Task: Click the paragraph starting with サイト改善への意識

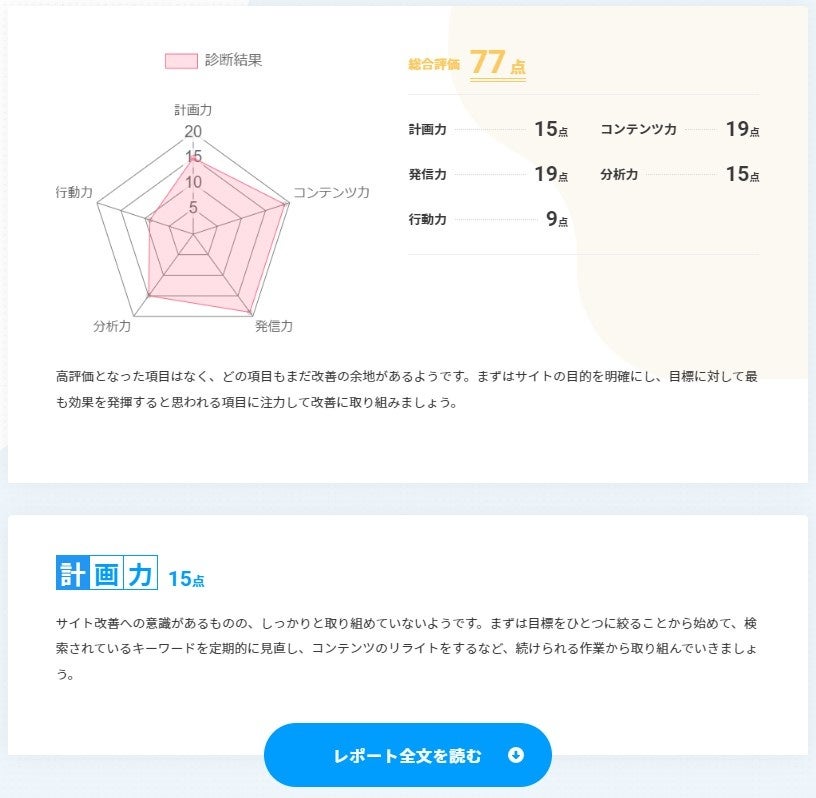Action: pos(407,648)
